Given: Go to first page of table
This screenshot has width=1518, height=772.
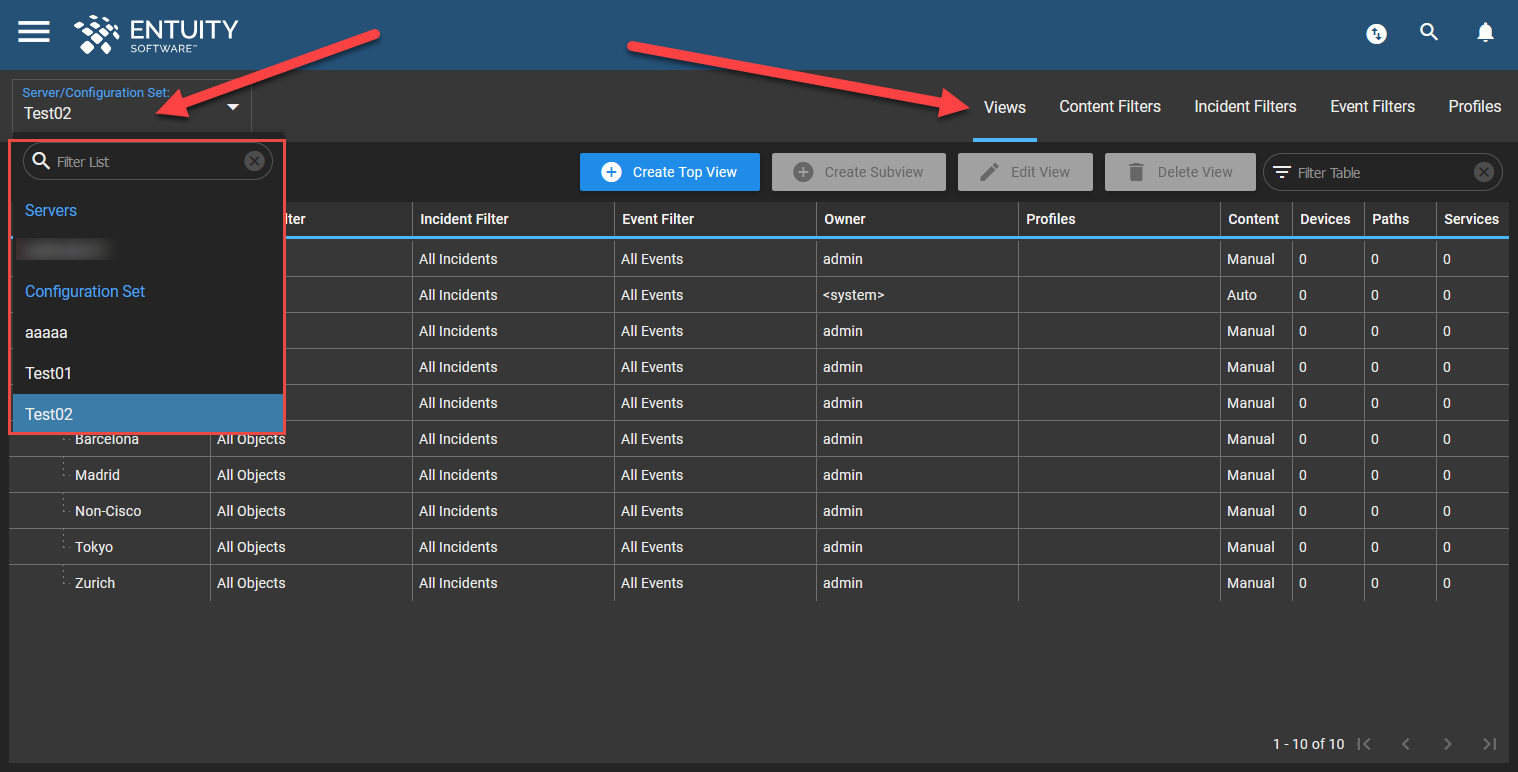Looking at the screenshot, I should 1364,744.
